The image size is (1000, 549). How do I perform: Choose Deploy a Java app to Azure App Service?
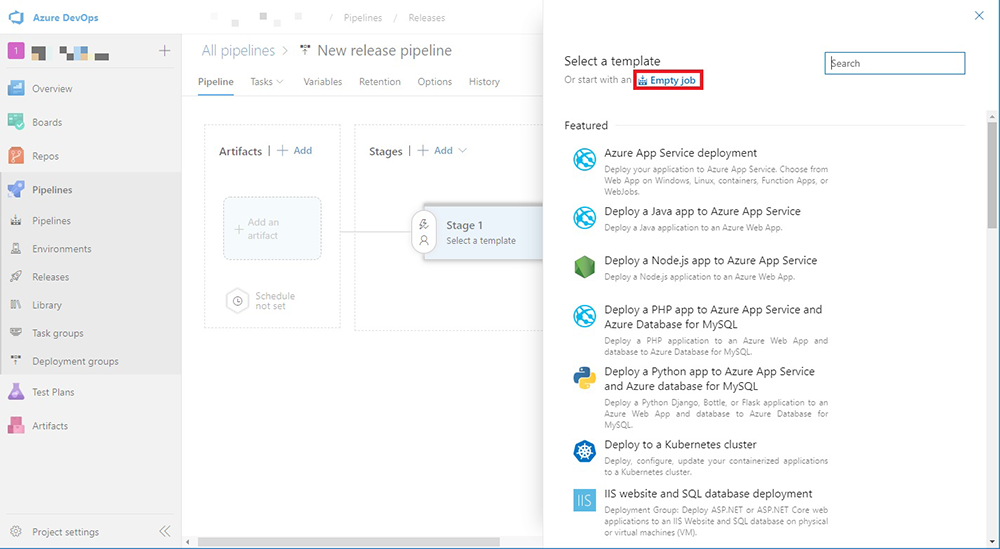[702, 211]
